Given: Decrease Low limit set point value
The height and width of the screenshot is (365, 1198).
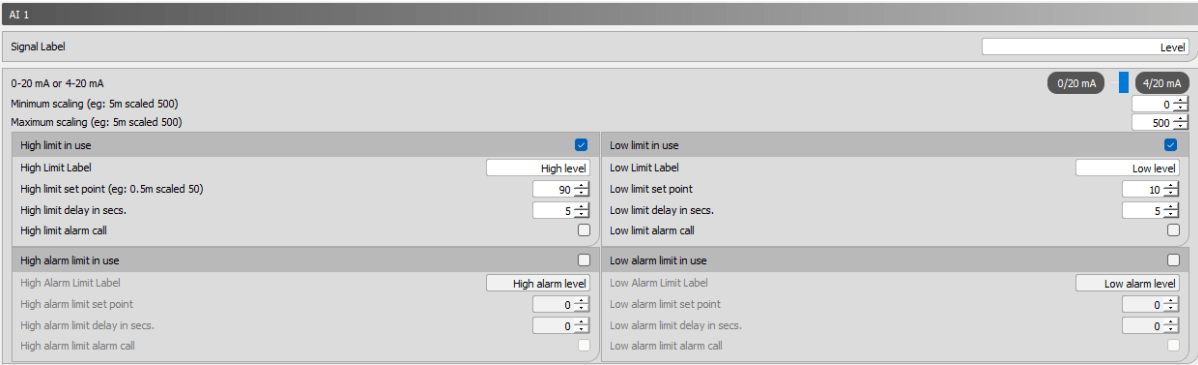Looking at the screenshot, I should coord(1171,192).
